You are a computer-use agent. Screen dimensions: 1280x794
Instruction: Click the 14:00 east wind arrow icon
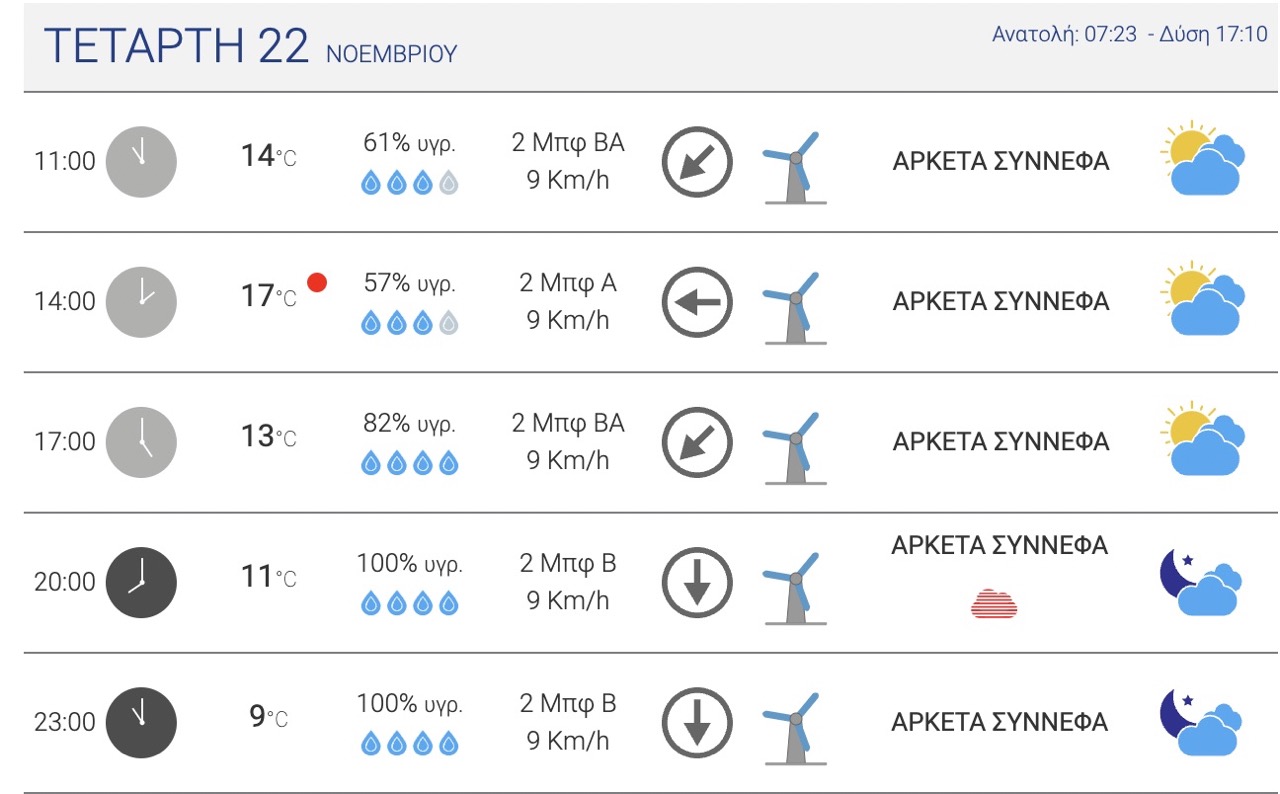point(697,302)
